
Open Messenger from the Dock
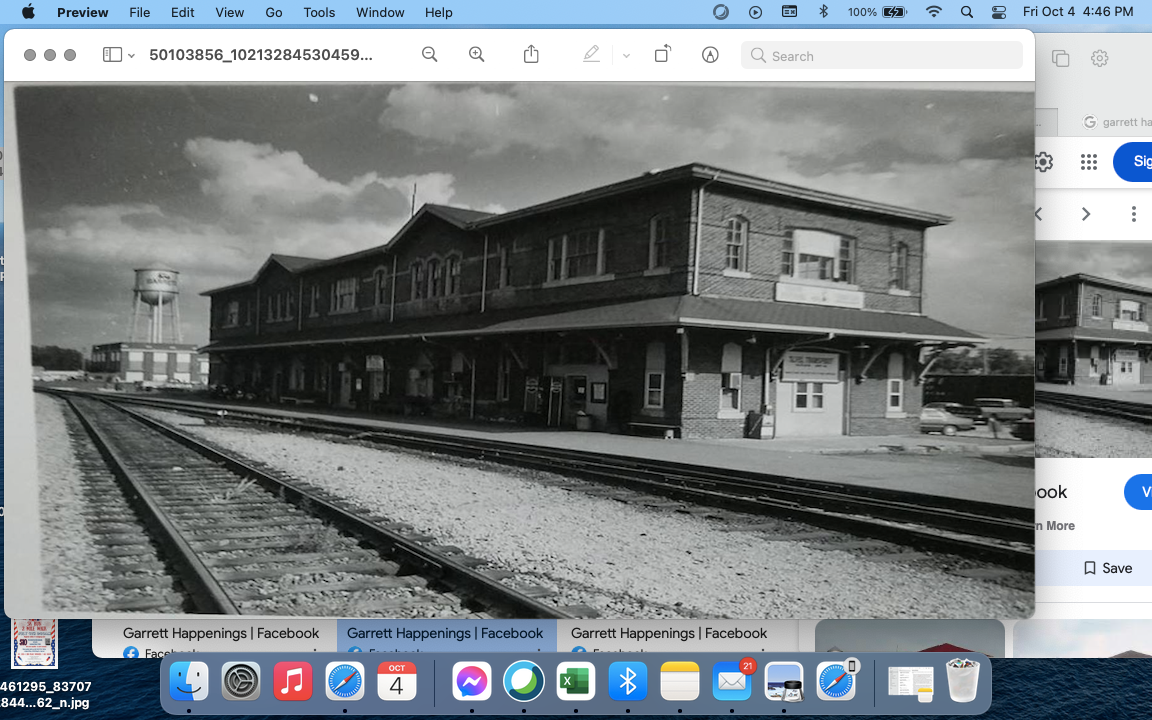click(472, 682)
